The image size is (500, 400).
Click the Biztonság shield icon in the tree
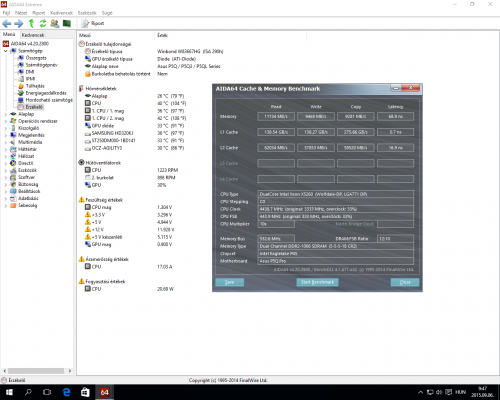pyautogui.click(x=13, y=184)
